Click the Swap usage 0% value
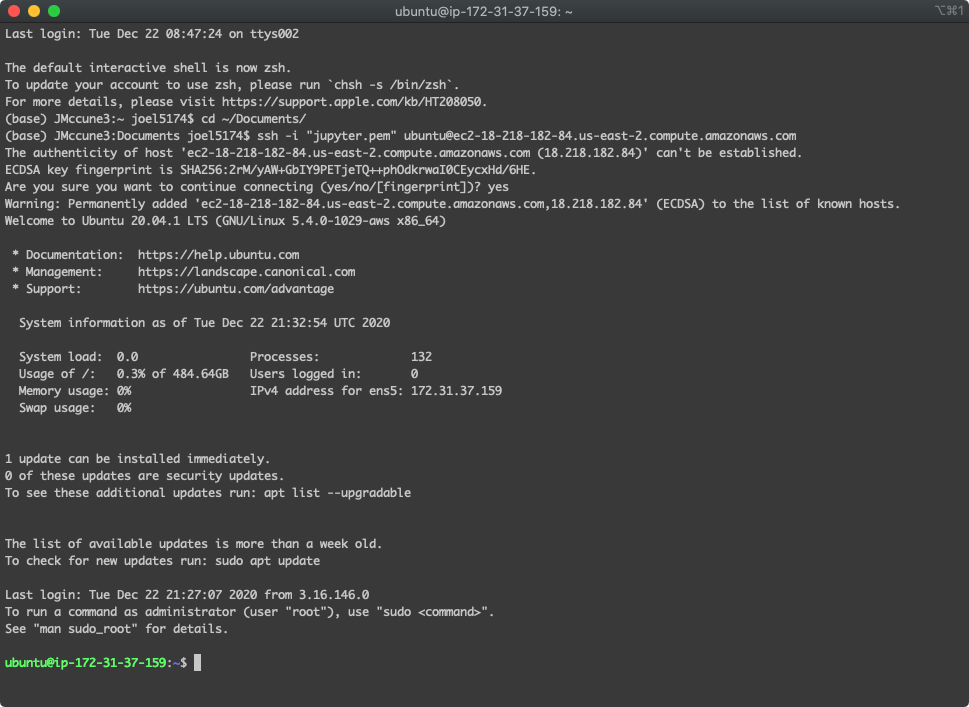 click(124, 408)
